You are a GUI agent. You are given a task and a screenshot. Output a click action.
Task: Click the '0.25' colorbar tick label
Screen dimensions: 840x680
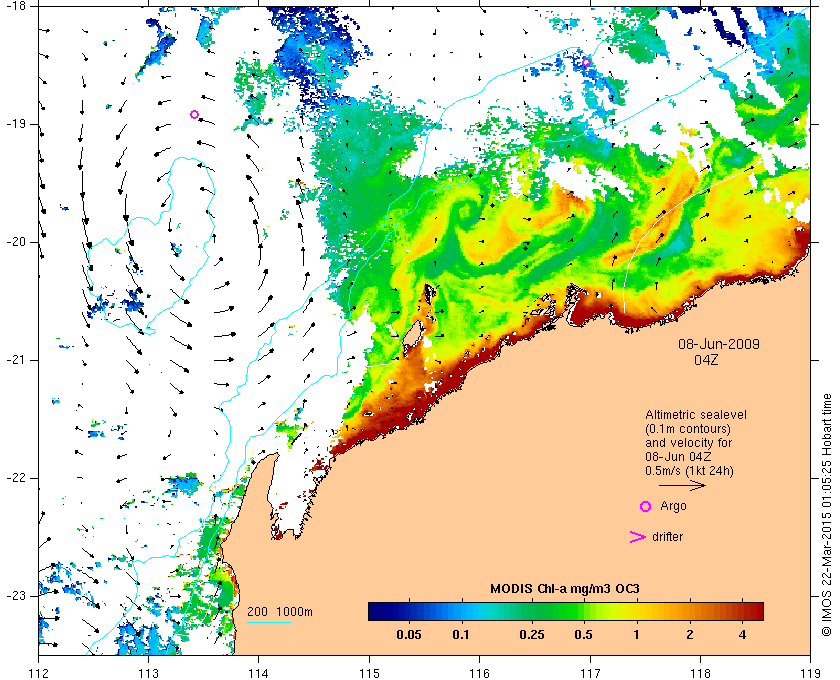click(x=532, y=636)
